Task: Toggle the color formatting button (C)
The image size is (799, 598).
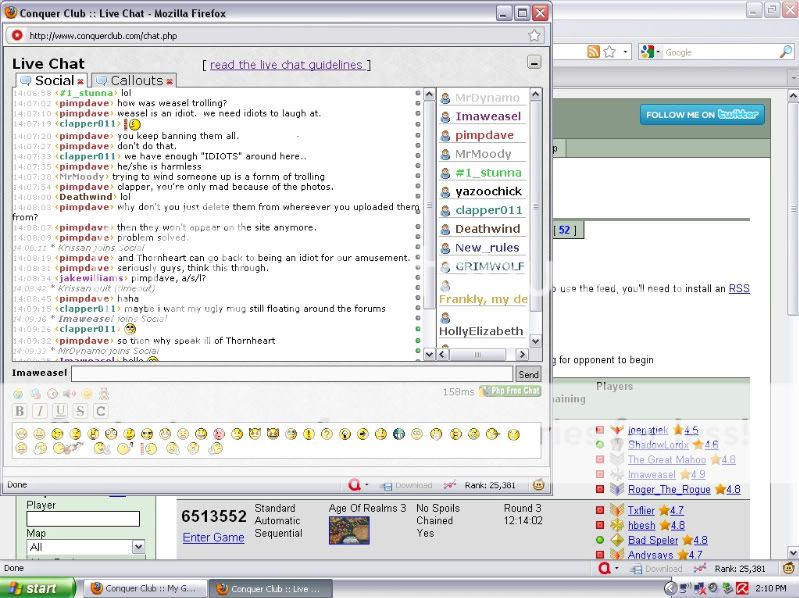Action: [101, 411]
